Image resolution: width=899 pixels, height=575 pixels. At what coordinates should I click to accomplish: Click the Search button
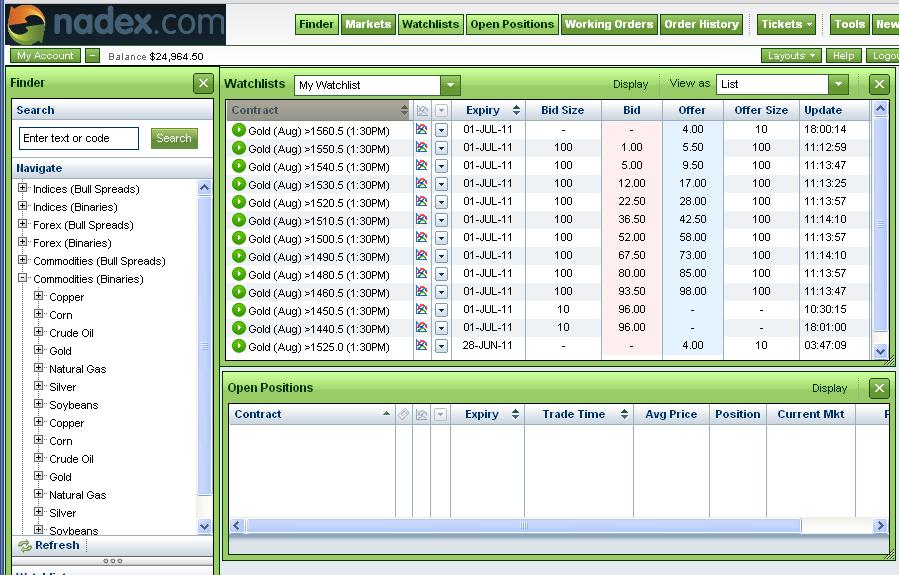(x=173, y=138)
